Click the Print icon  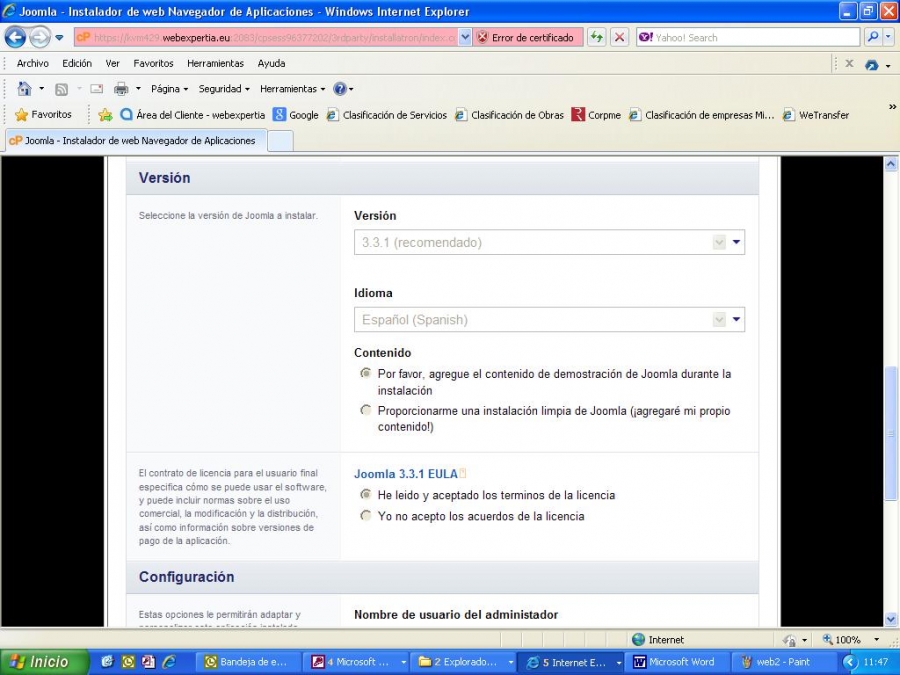pyautogui.click(x=121, y=89)
